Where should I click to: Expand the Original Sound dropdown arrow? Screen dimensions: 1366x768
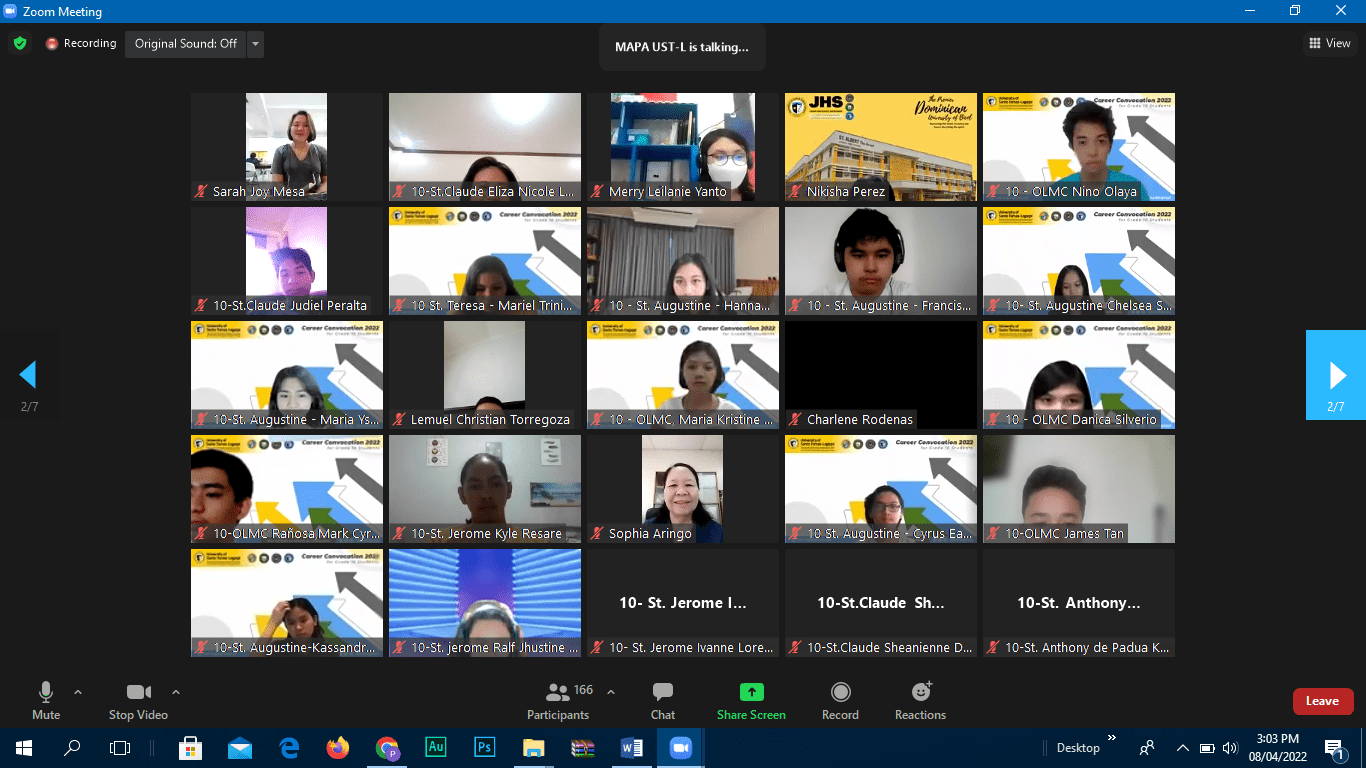coord(256,44)
